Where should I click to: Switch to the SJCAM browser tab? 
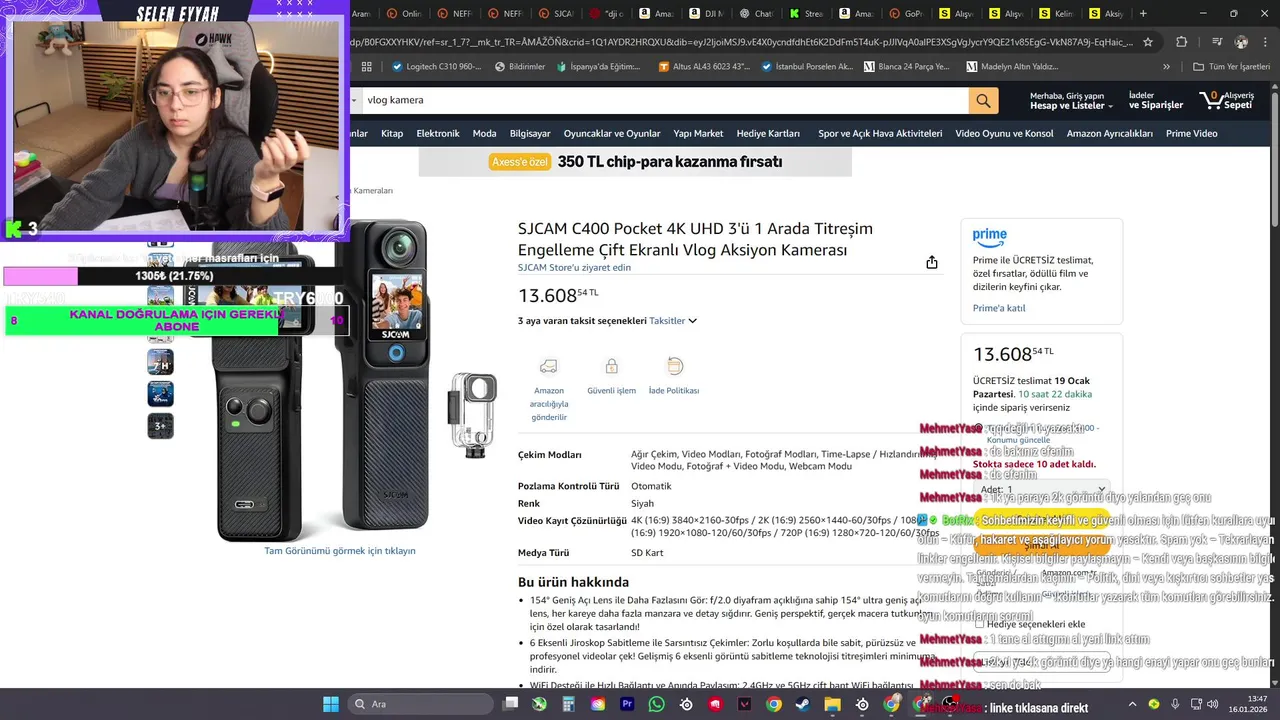[556, 14]
